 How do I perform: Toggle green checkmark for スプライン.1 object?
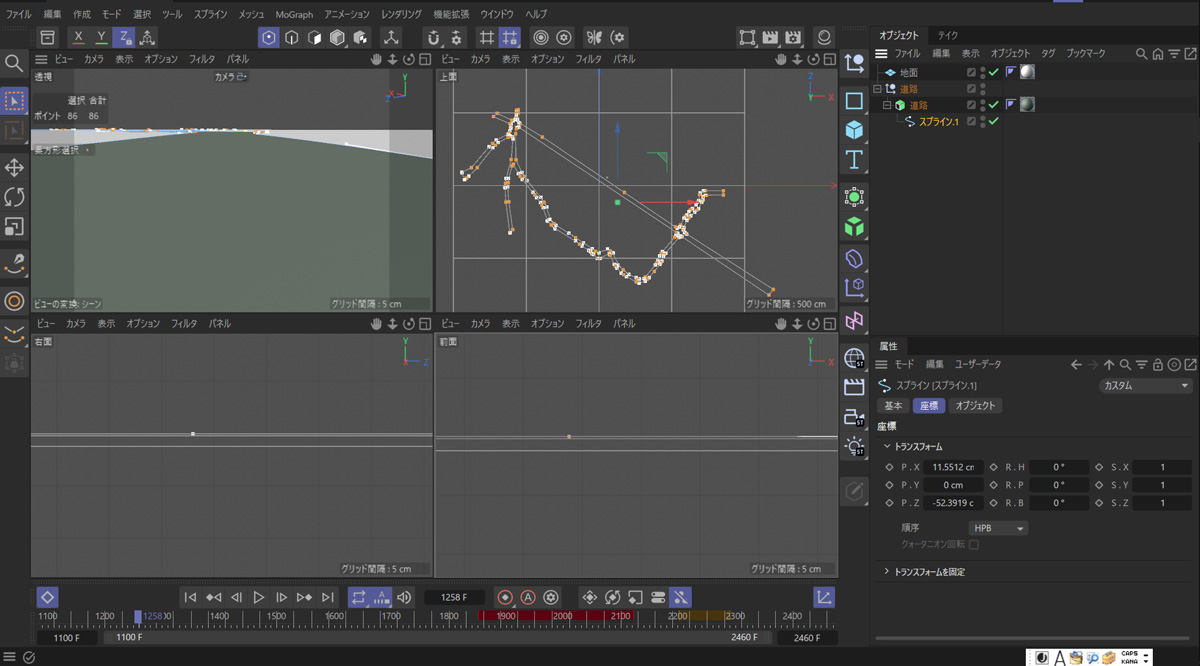(993, 122)
